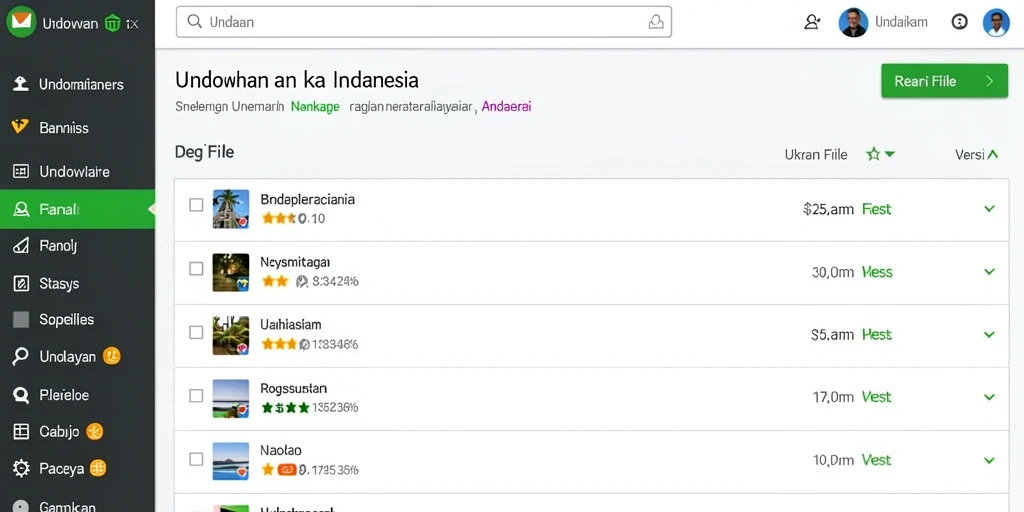Click the $25,am value
The width and height of the screenshot is (1024, 512).
click(829, 209)
